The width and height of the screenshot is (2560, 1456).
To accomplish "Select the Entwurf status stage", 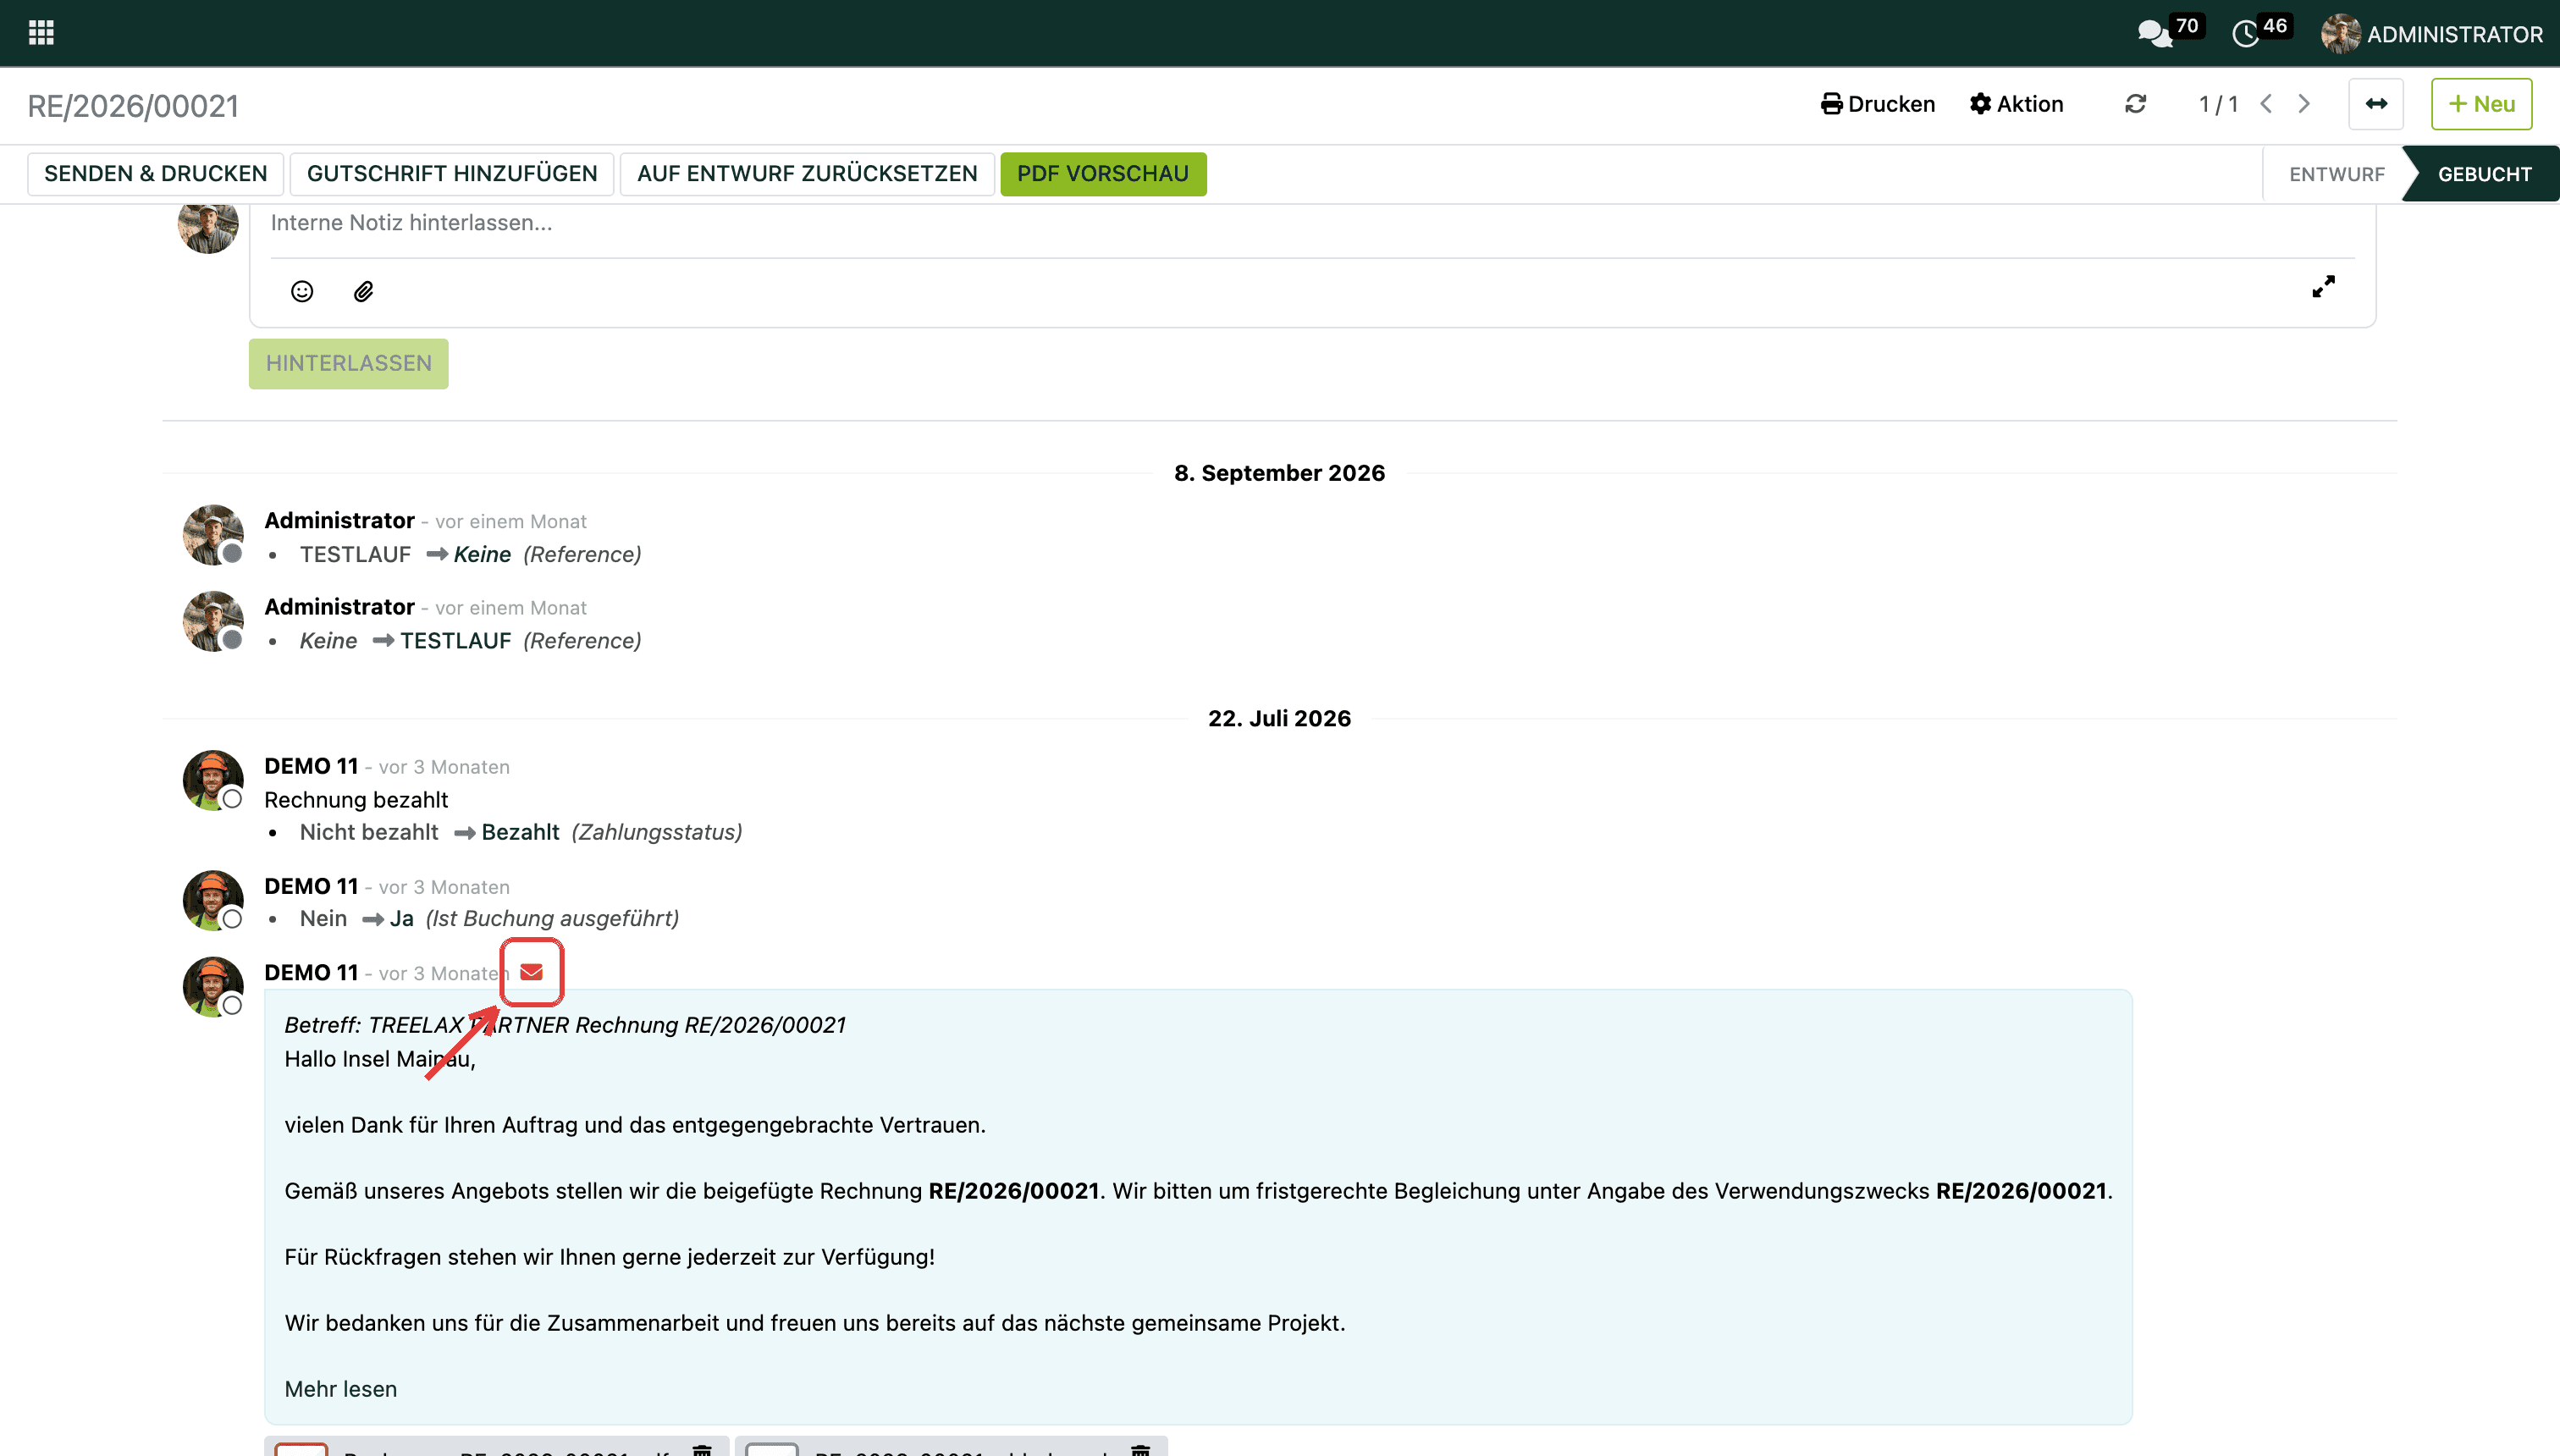I will [2336, 174].
